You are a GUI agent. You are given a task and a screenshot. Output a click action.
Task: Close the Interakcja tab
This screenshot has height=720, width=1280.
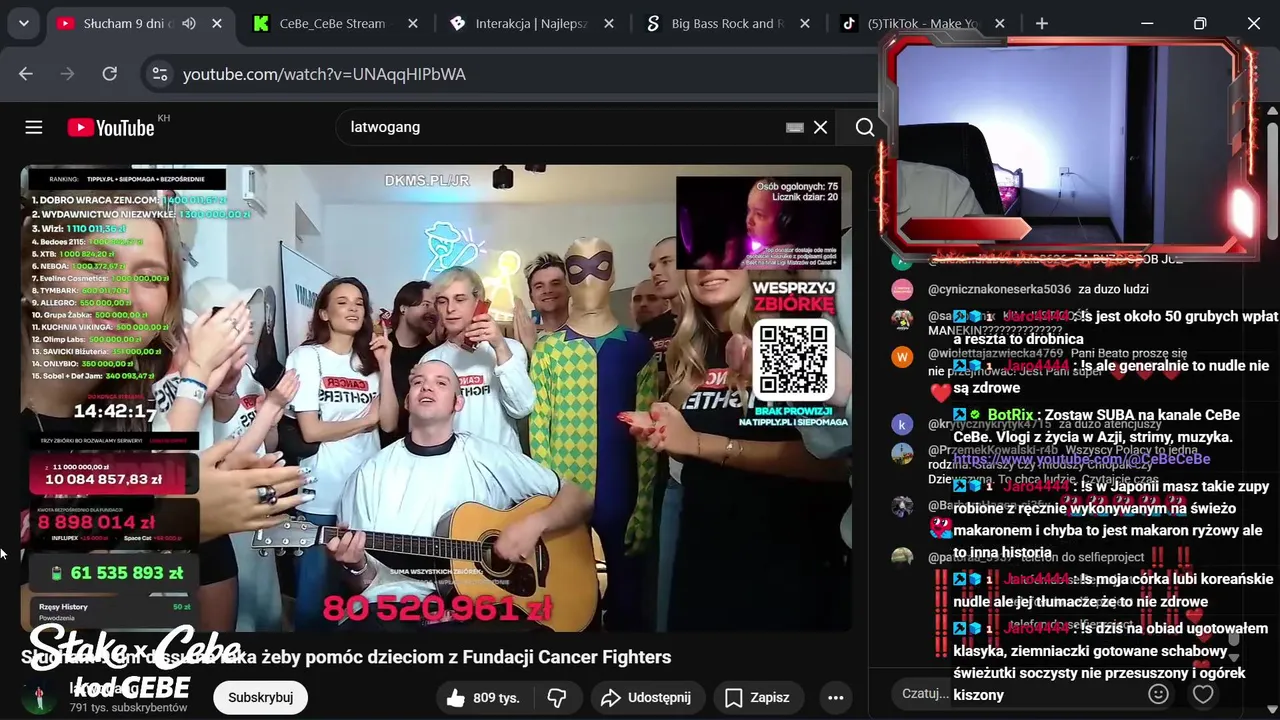tap(608, 23)
